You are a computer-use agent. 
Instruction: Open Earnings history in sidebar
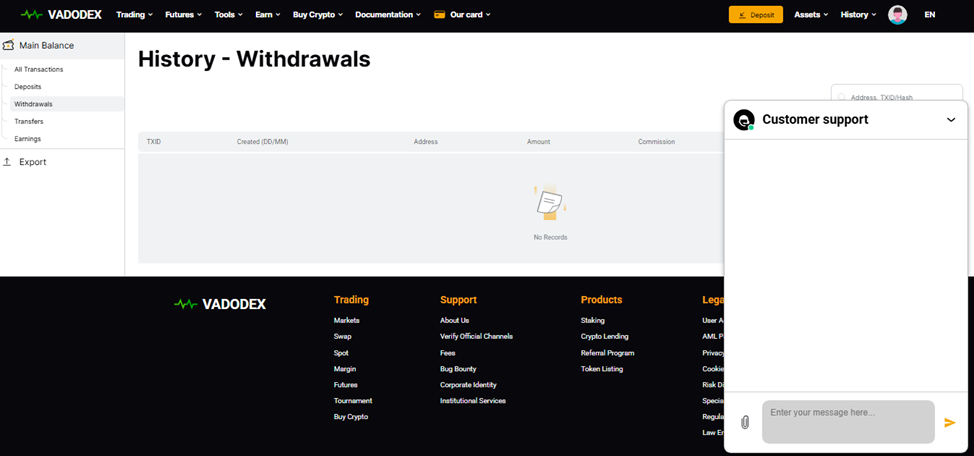click(x=27, y=139)
